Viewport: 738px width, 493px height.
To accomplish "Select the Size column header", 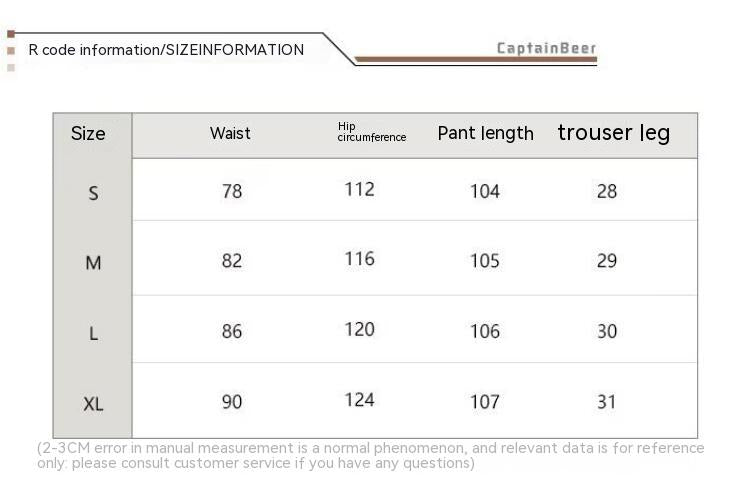I will click(x=88, y=134).
